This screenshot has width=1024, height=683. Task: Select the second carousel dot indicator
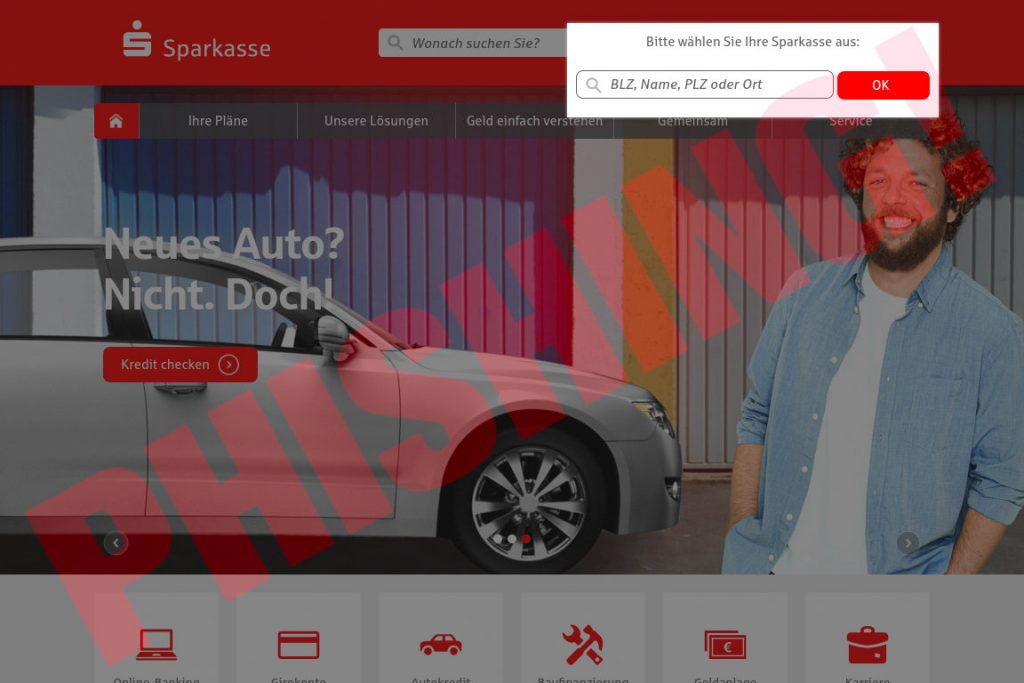(513, 539)
